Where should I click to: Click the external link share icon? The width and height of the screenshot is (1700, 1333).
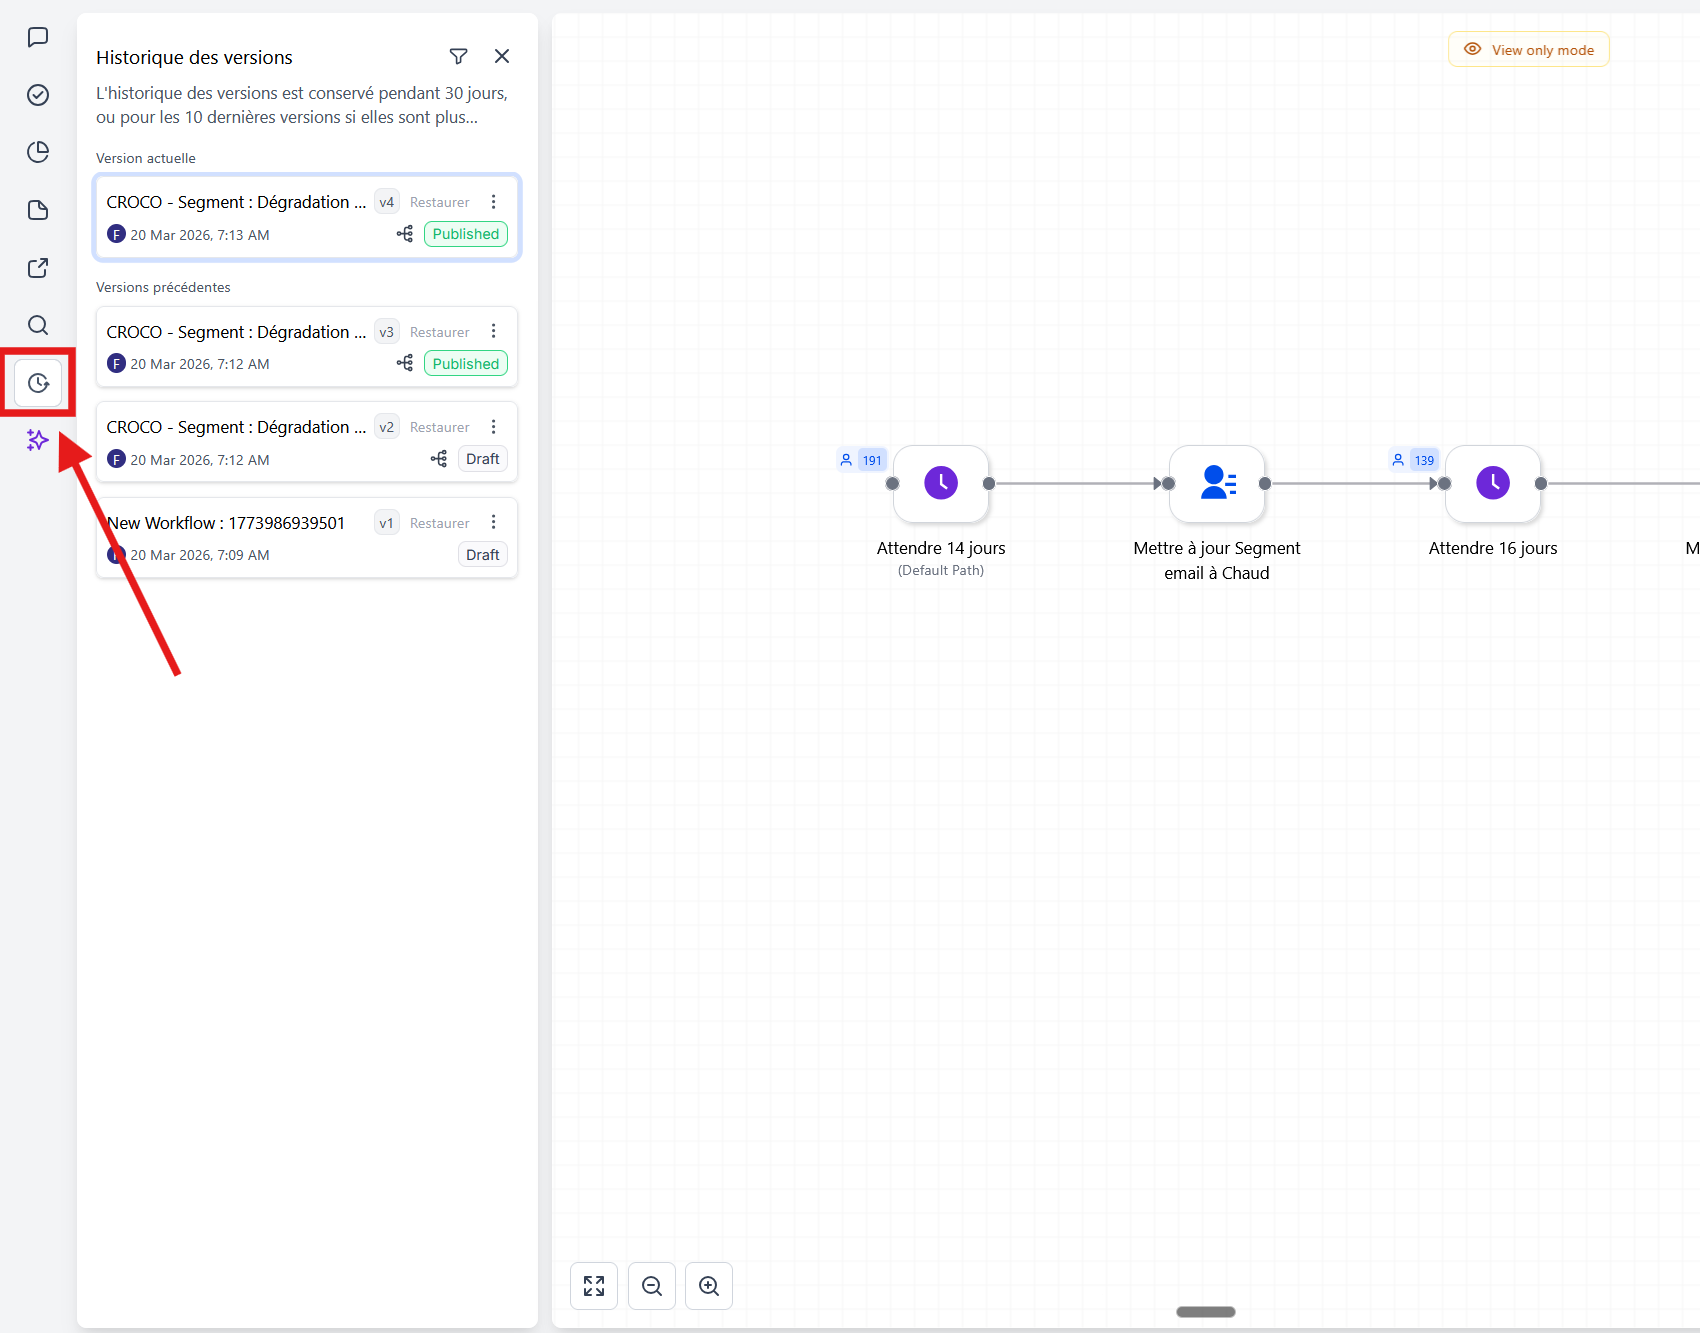point(38,268)
